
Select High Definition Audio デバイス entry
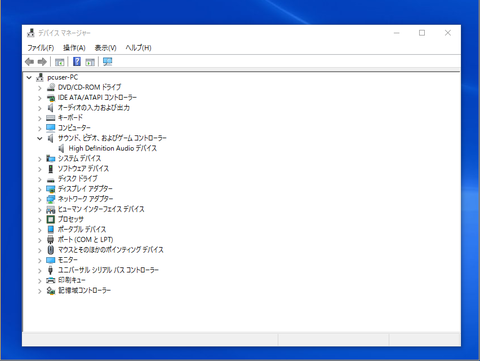[x=113, y=148]
